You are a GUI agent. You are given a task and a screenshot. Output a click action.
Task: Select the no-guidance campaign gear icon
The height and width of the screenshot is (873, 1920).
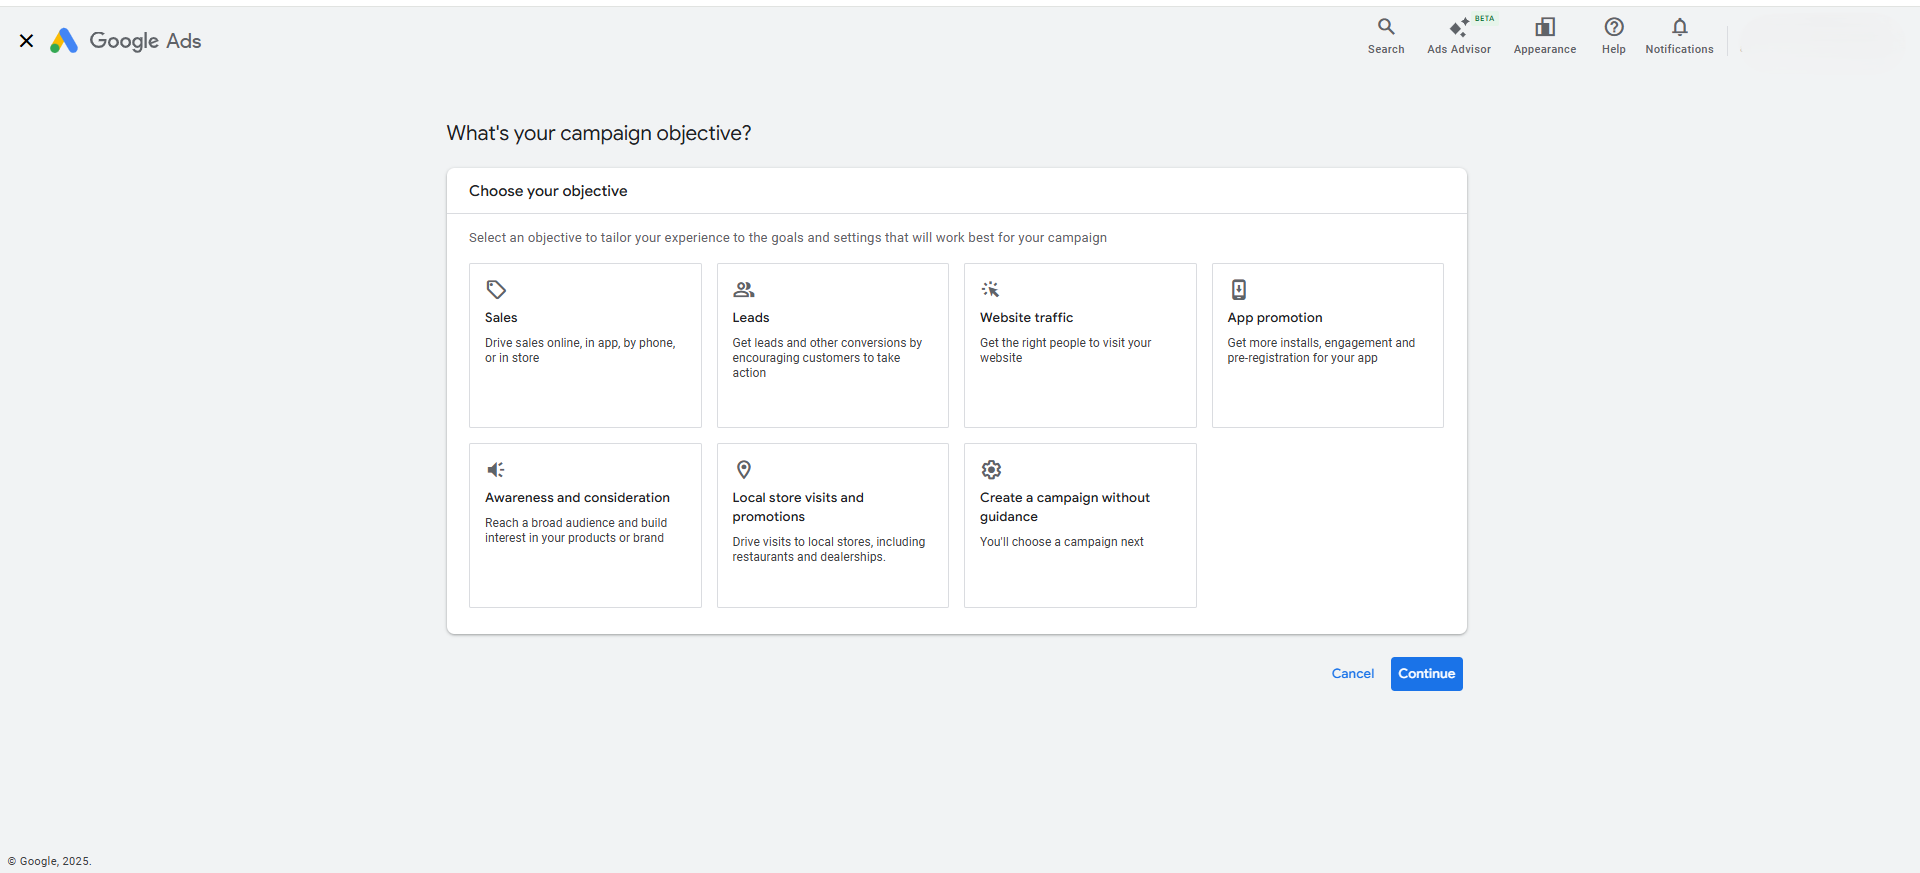pos(991,470)
